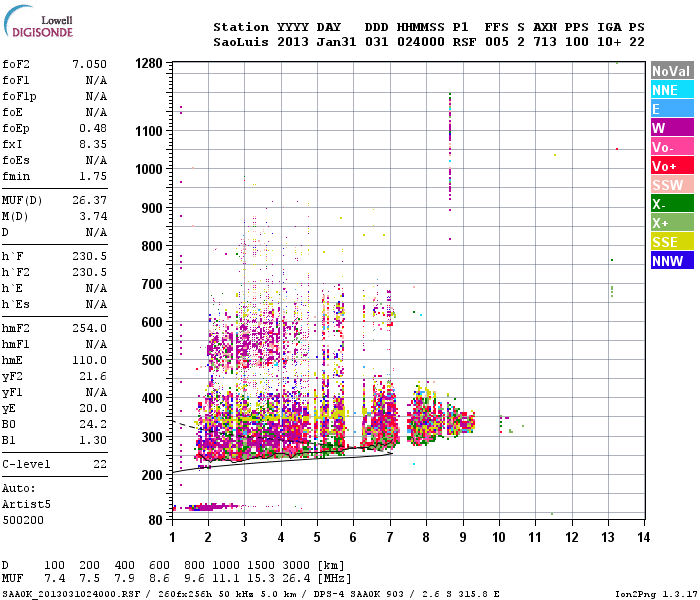Click the 1 MHz x-axis label
The height and width of the screenshot is (600, 700).
click(x=172, y=537)
